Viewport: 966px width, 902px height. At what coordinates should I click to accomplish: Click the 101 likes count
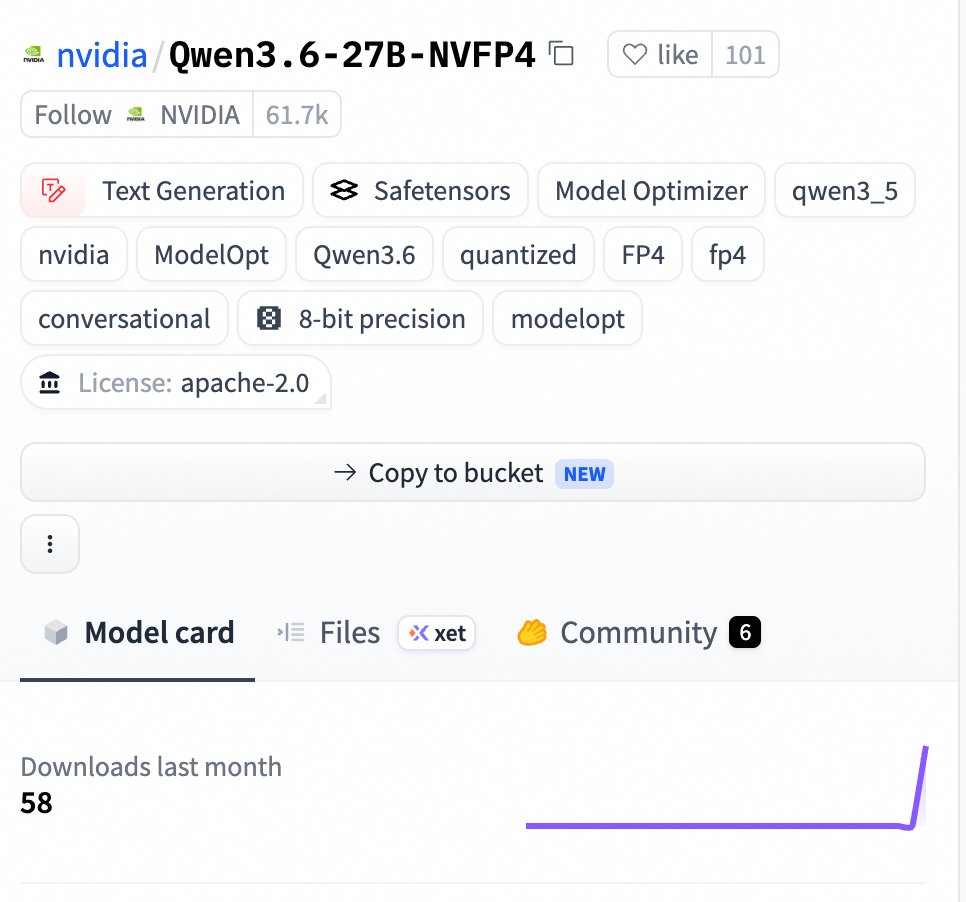[x=745, y=54]
